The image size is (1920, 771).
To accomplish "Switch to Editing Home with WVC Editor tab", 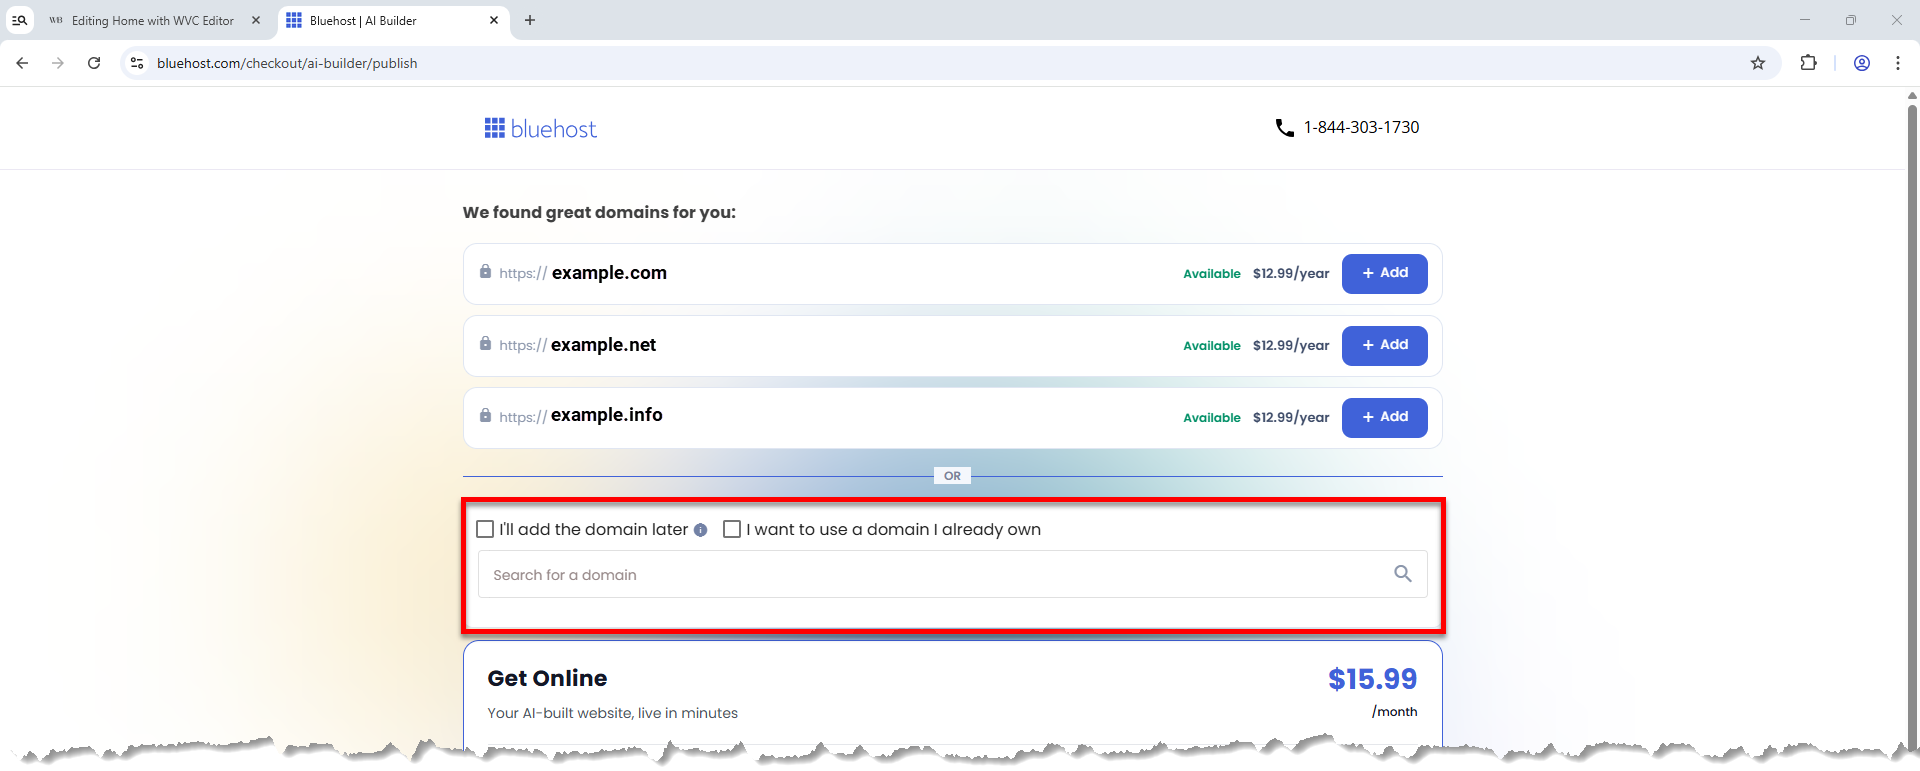I will [x=152, y=20].
